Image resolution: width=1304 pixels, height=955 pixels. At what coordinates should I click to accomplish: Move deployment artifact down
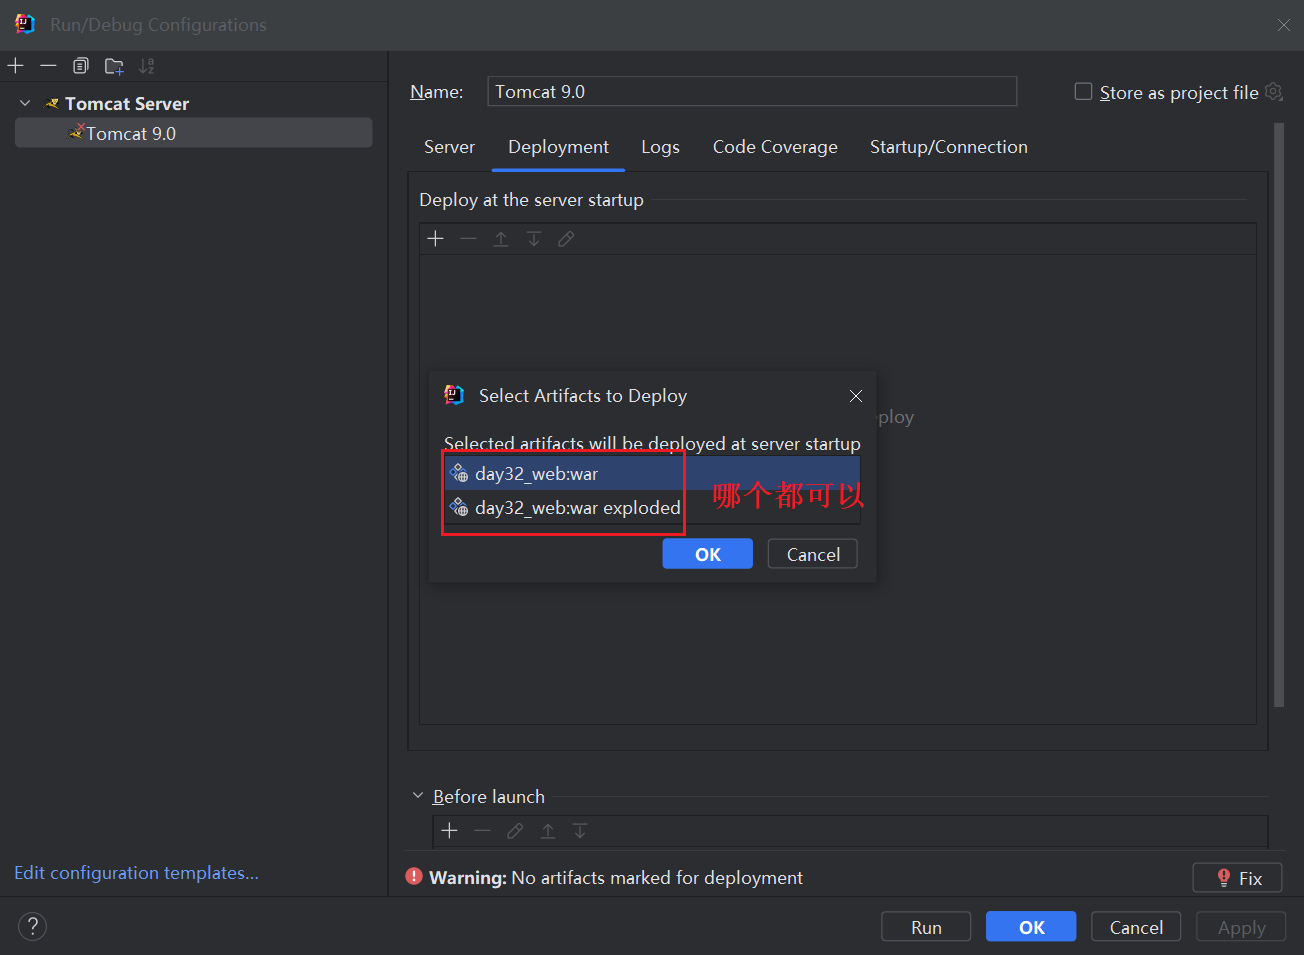534,239
